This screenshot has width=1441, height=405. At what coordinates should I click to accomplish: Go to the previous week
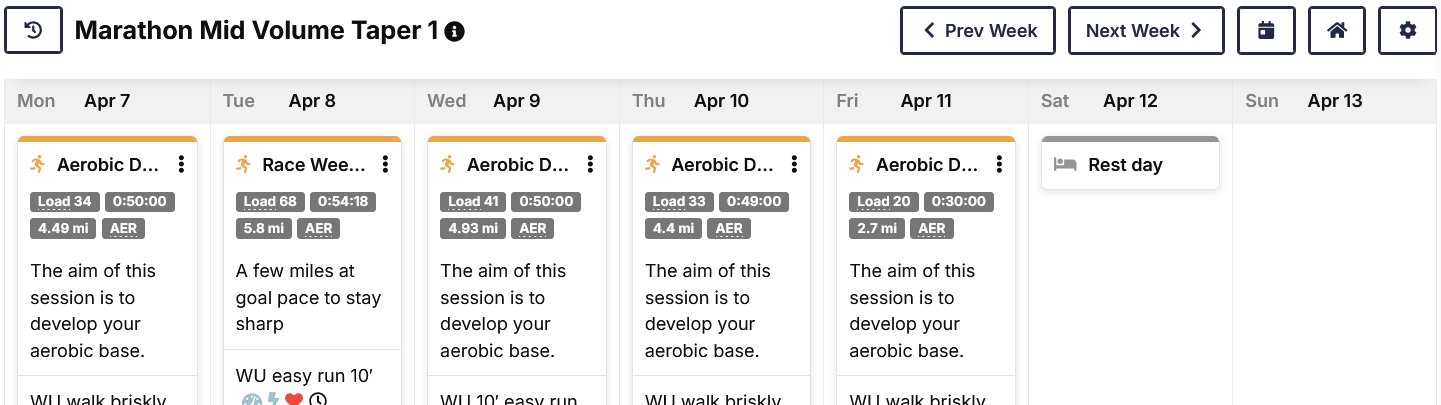pos(978,31)
